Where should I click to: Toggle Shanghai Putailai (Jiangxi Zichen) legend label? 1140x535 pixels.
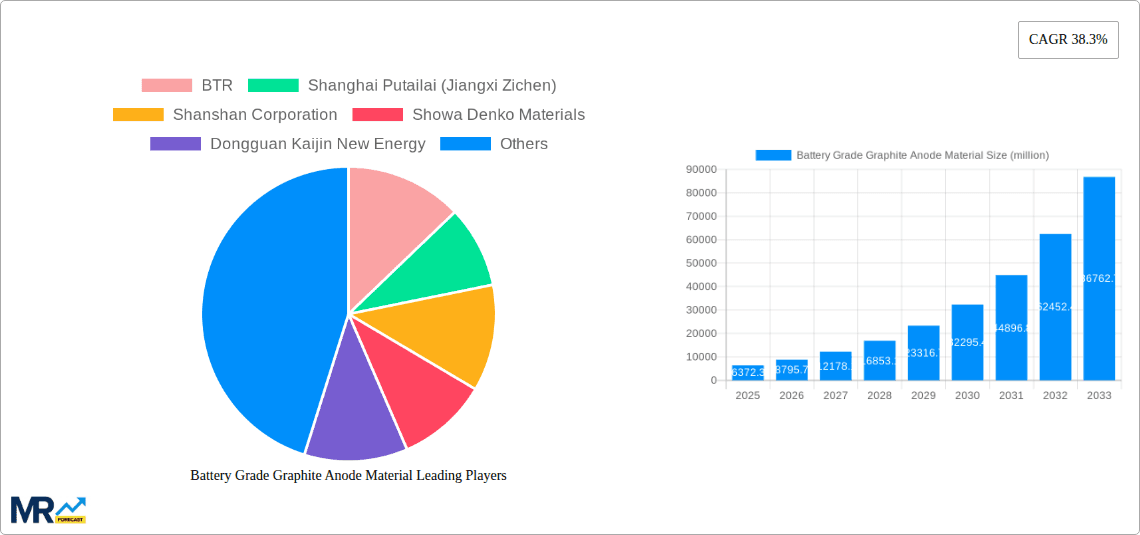point(432,85)
